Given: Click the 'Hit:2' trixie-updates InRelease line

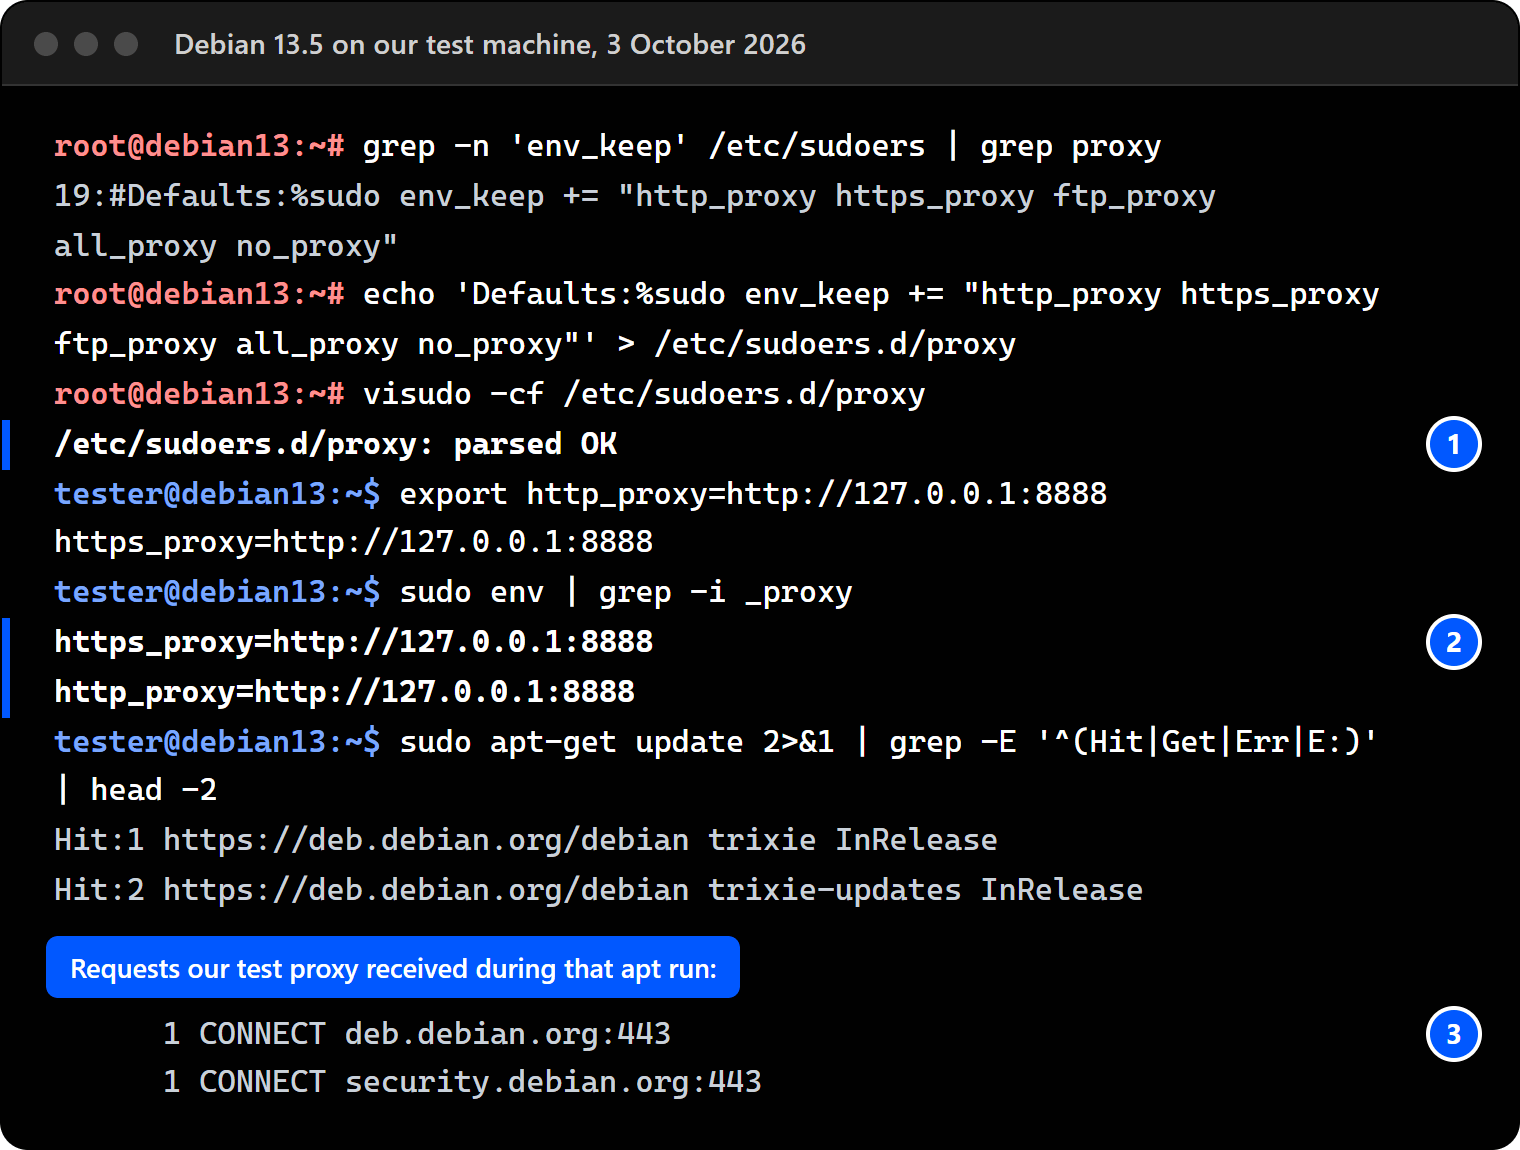Looking at the screenshot, I should pyautogui.click(x=598, y=890).
